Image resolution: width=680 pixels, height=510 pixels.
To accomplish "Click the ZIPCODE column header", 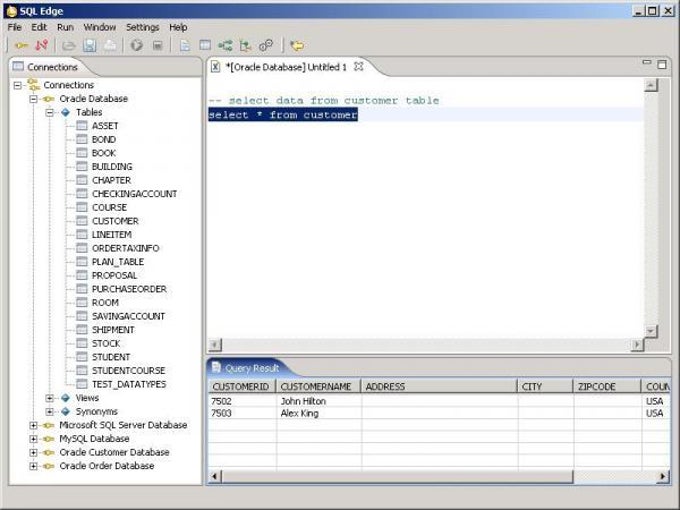I will pyautogui.click(x=607, y=386).
